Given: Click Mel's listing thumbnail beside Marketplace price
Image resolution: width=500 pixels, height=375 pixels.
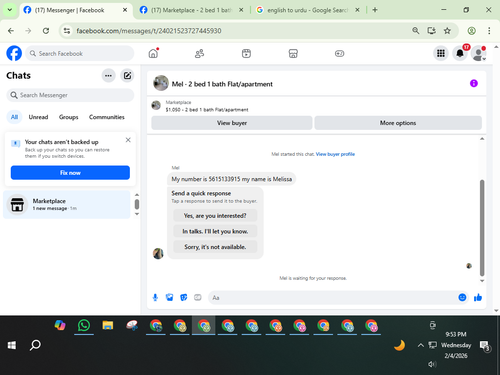Looking at the screenshot, I should tap(156, 105).
